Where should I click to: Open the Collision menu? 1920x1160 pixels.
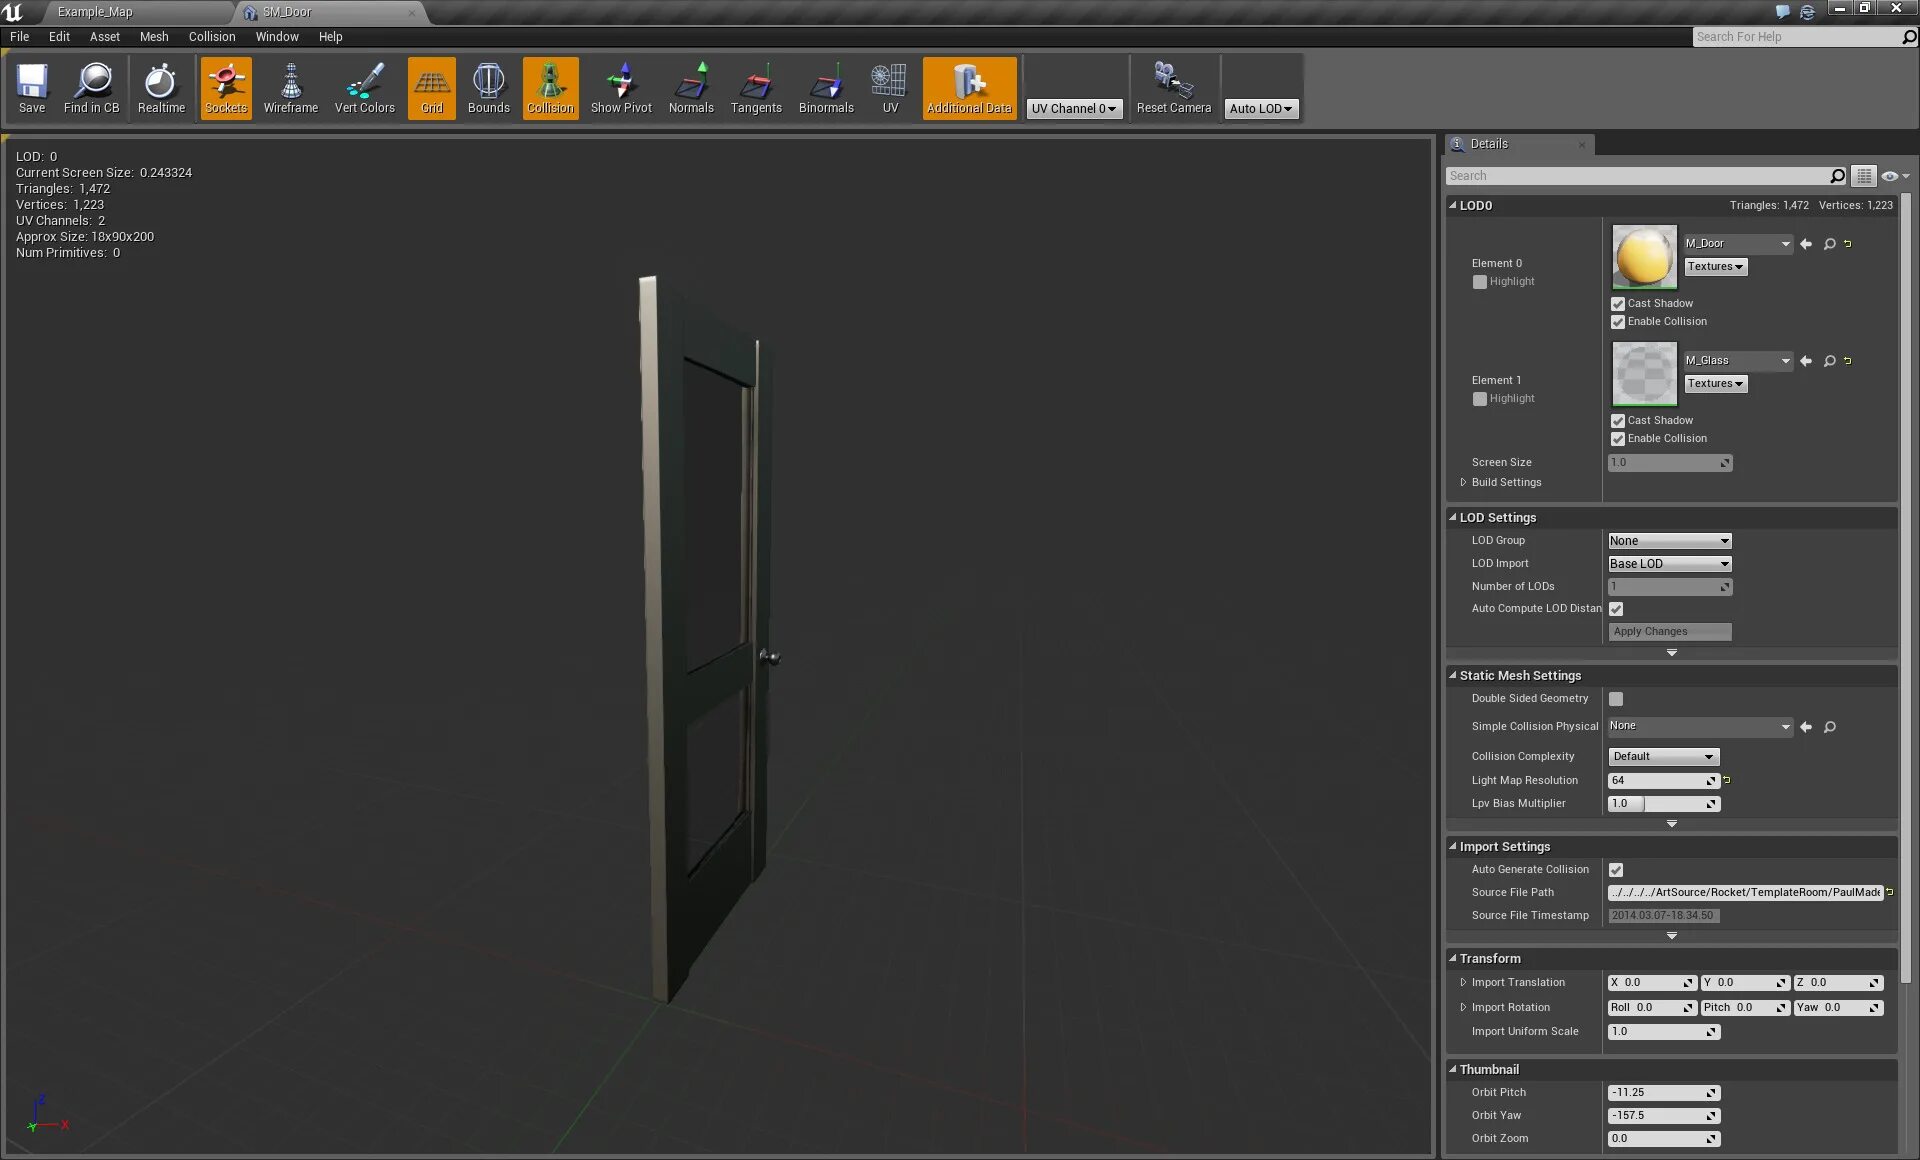point(212,37)
